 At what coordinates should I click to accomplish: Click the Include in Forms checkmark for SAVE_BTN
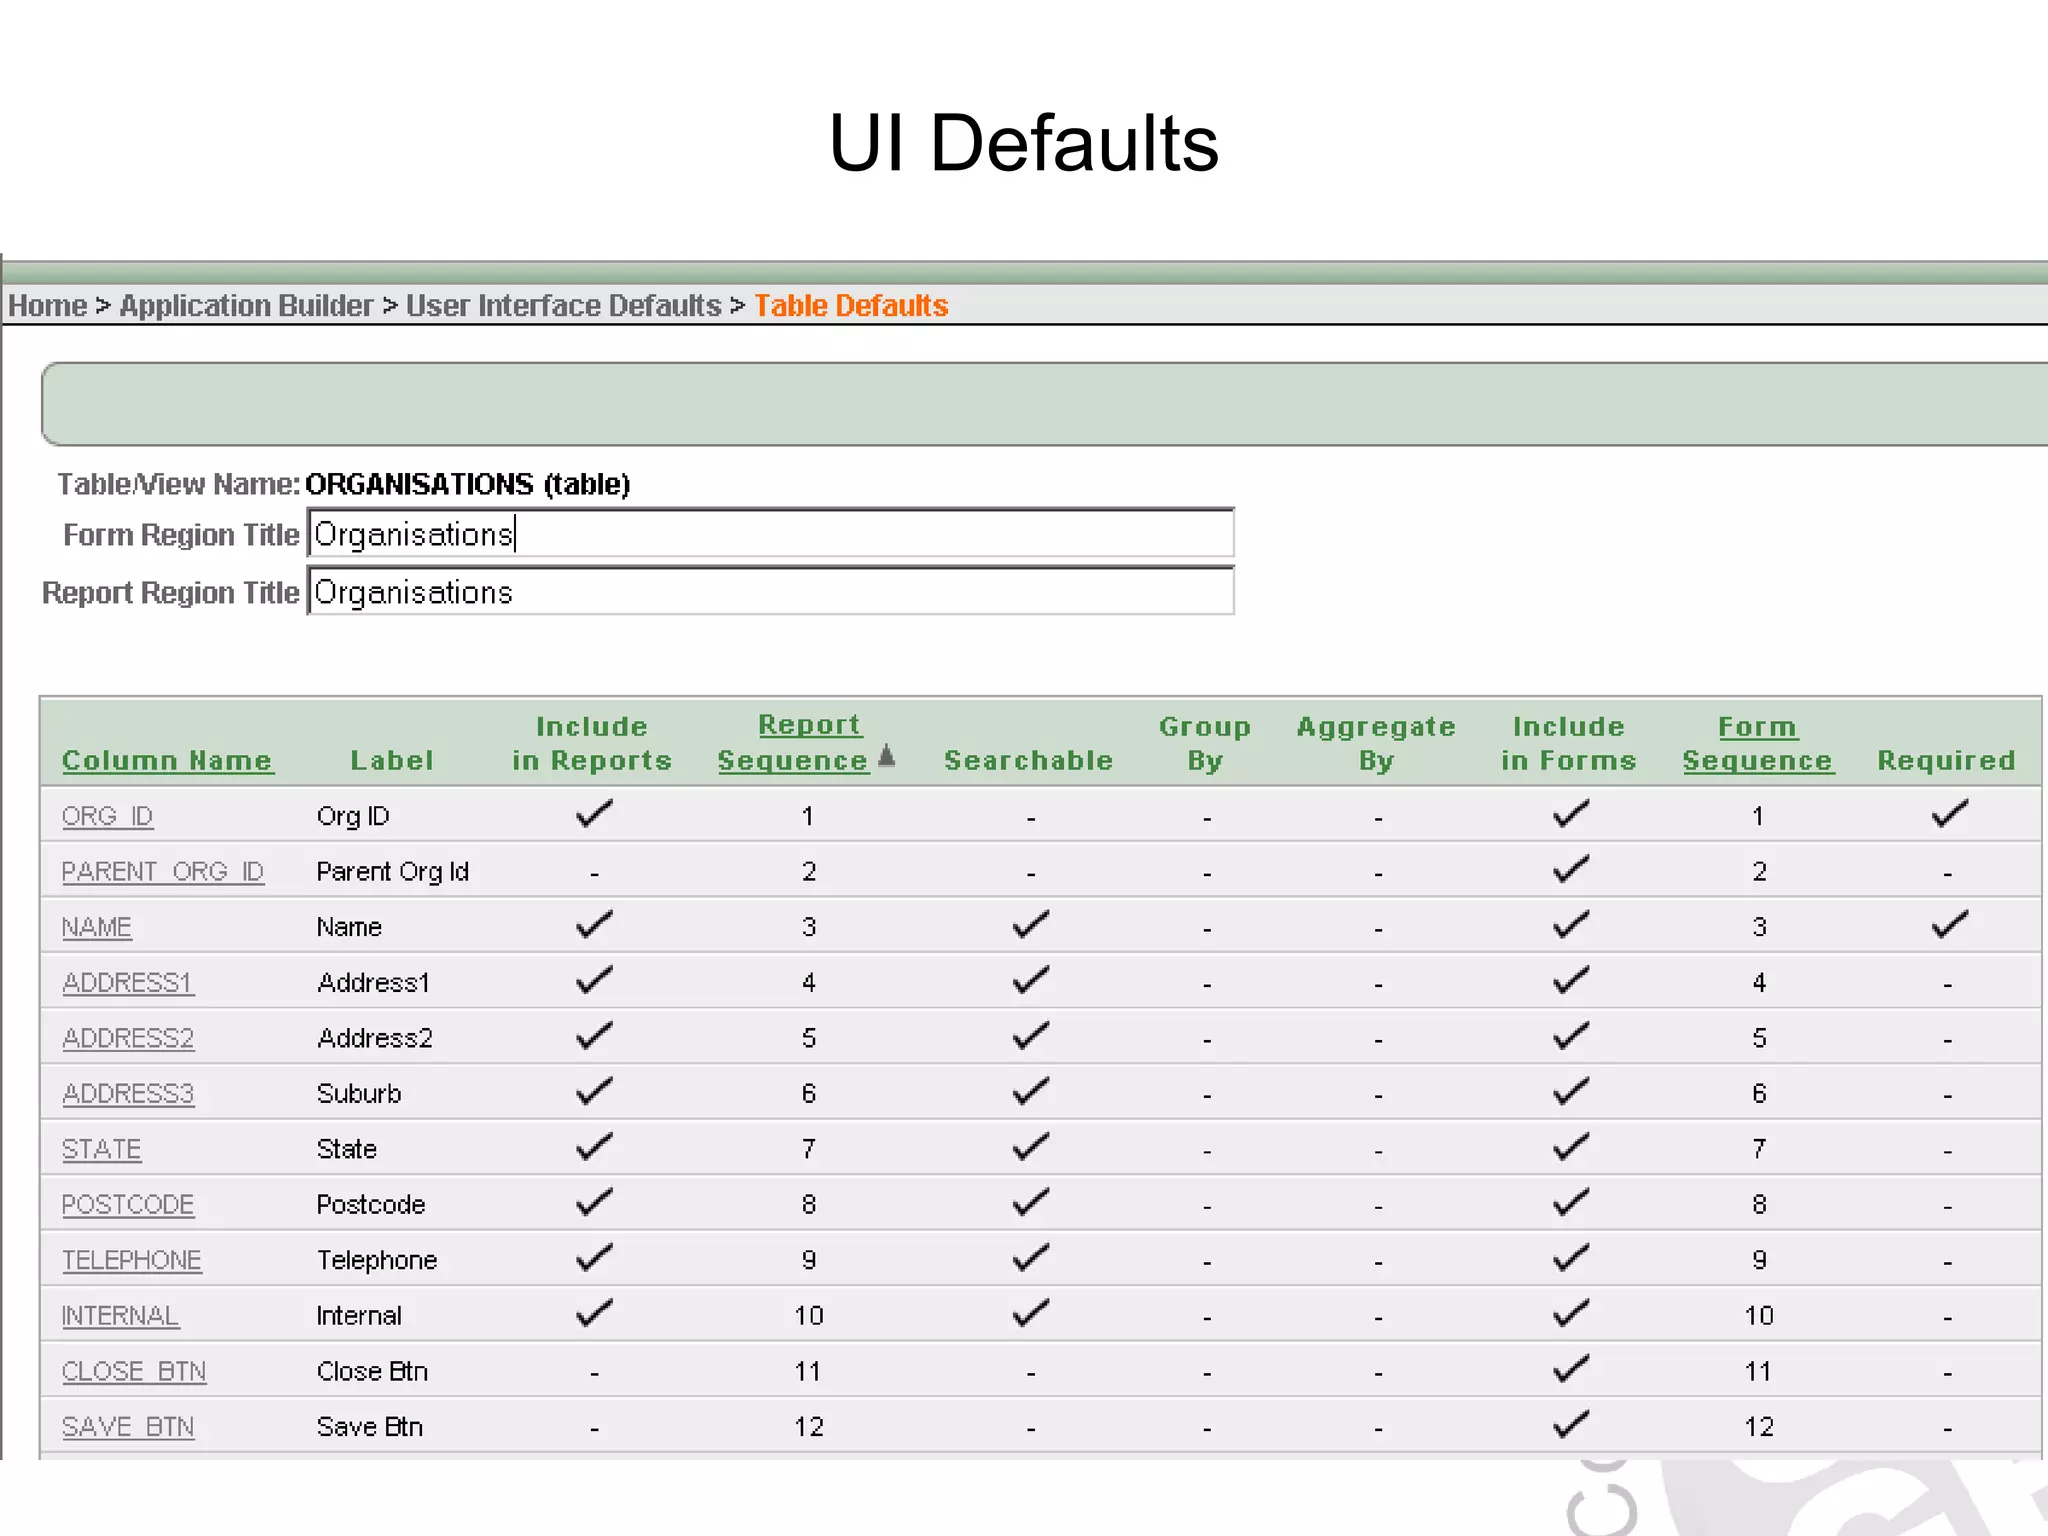[1570, 1424]
